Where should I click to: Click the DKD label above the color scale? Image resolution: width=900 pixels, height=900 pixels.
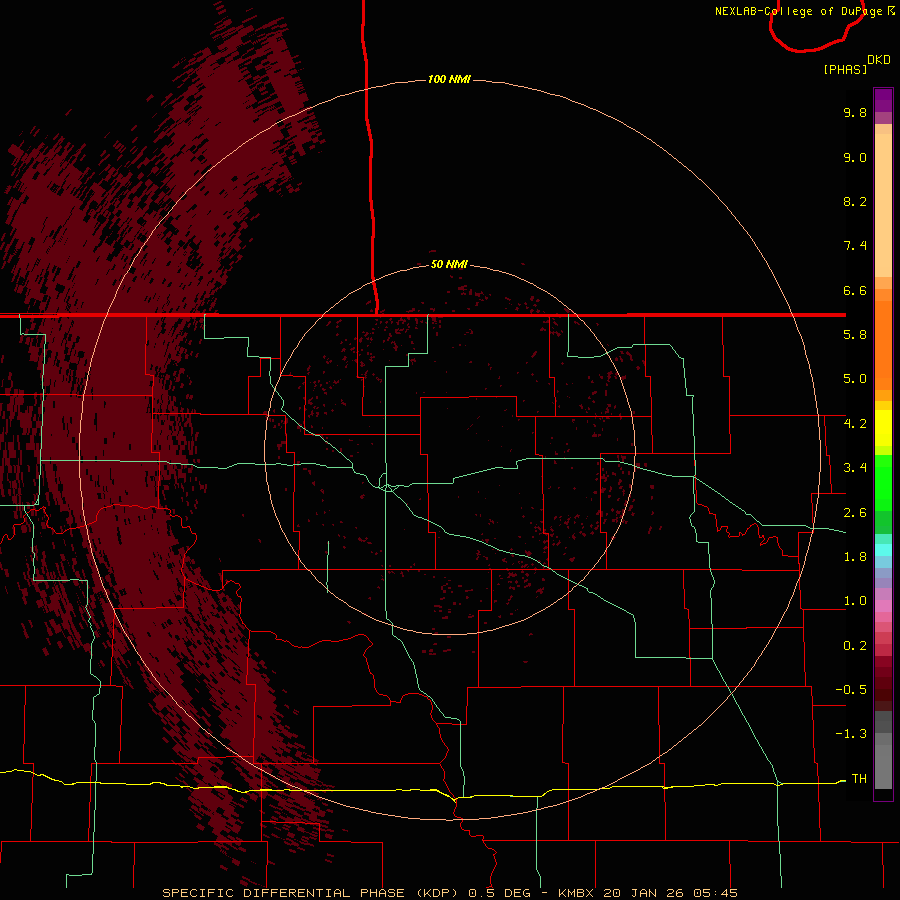pyautogui.click(x=879, y=60)
